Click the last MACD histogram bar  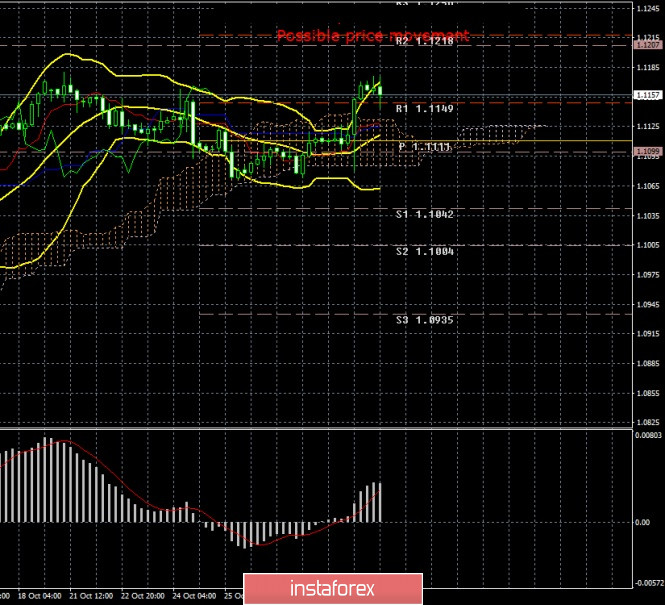point(380,502)
